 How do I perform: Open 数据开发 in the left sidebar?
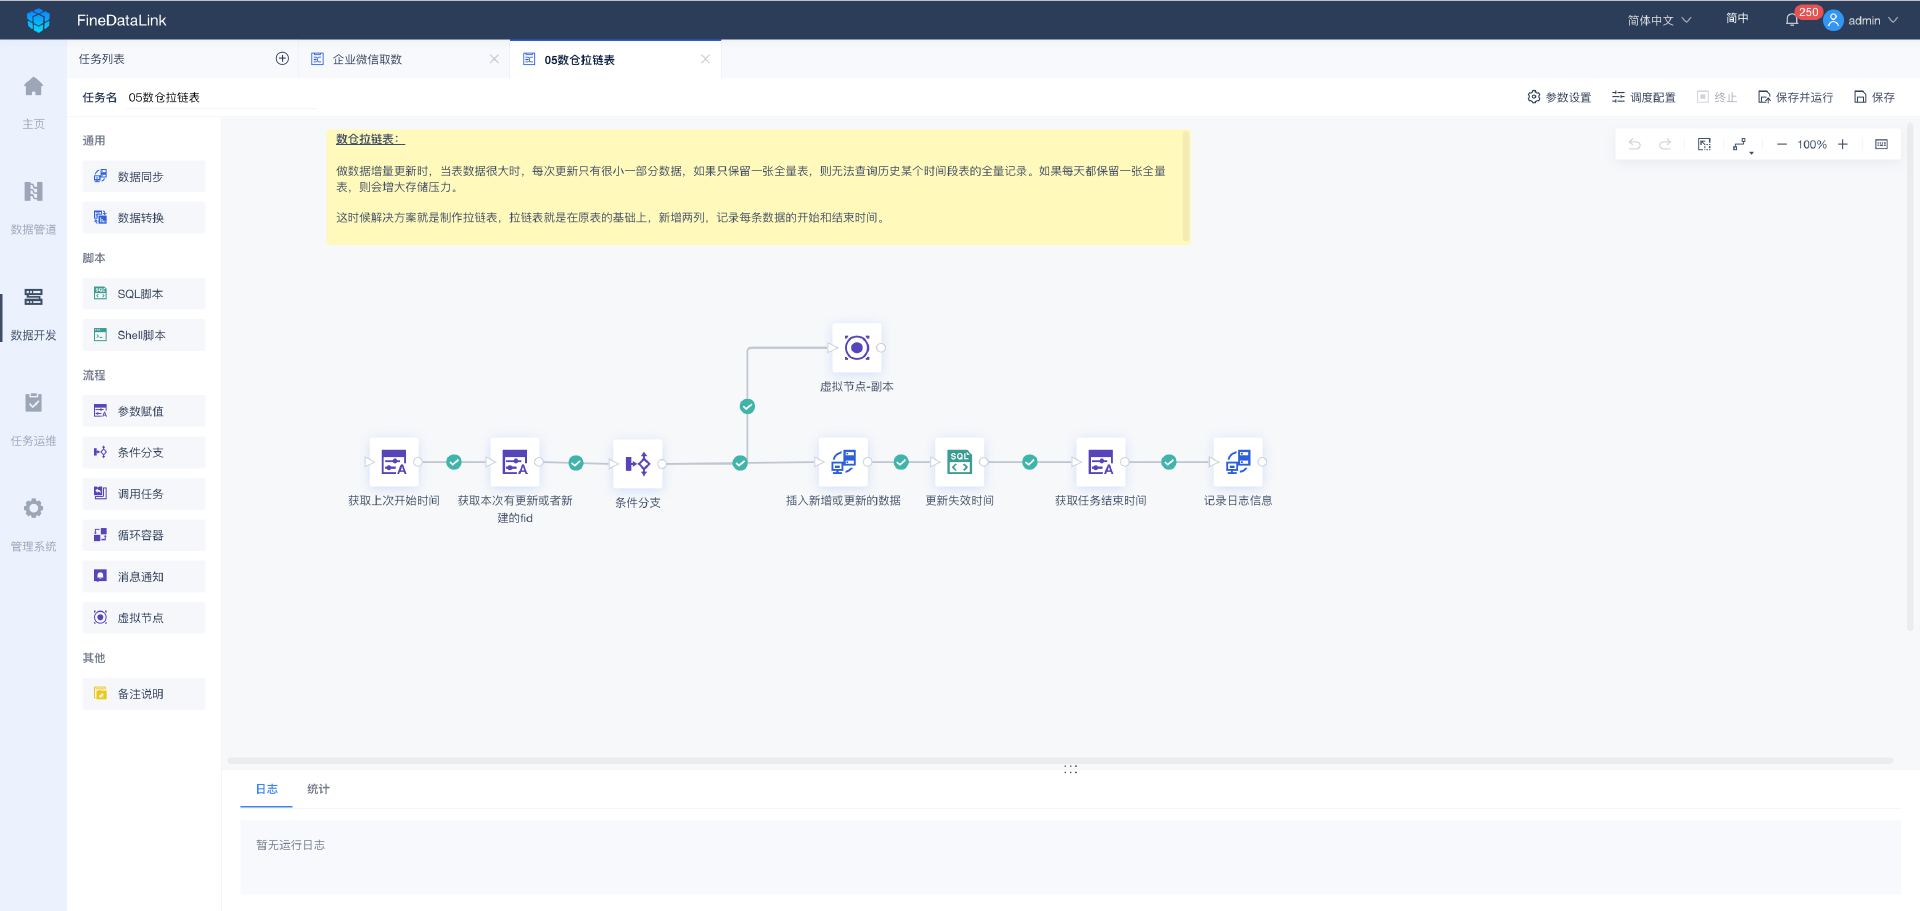[x=33, y=314]
